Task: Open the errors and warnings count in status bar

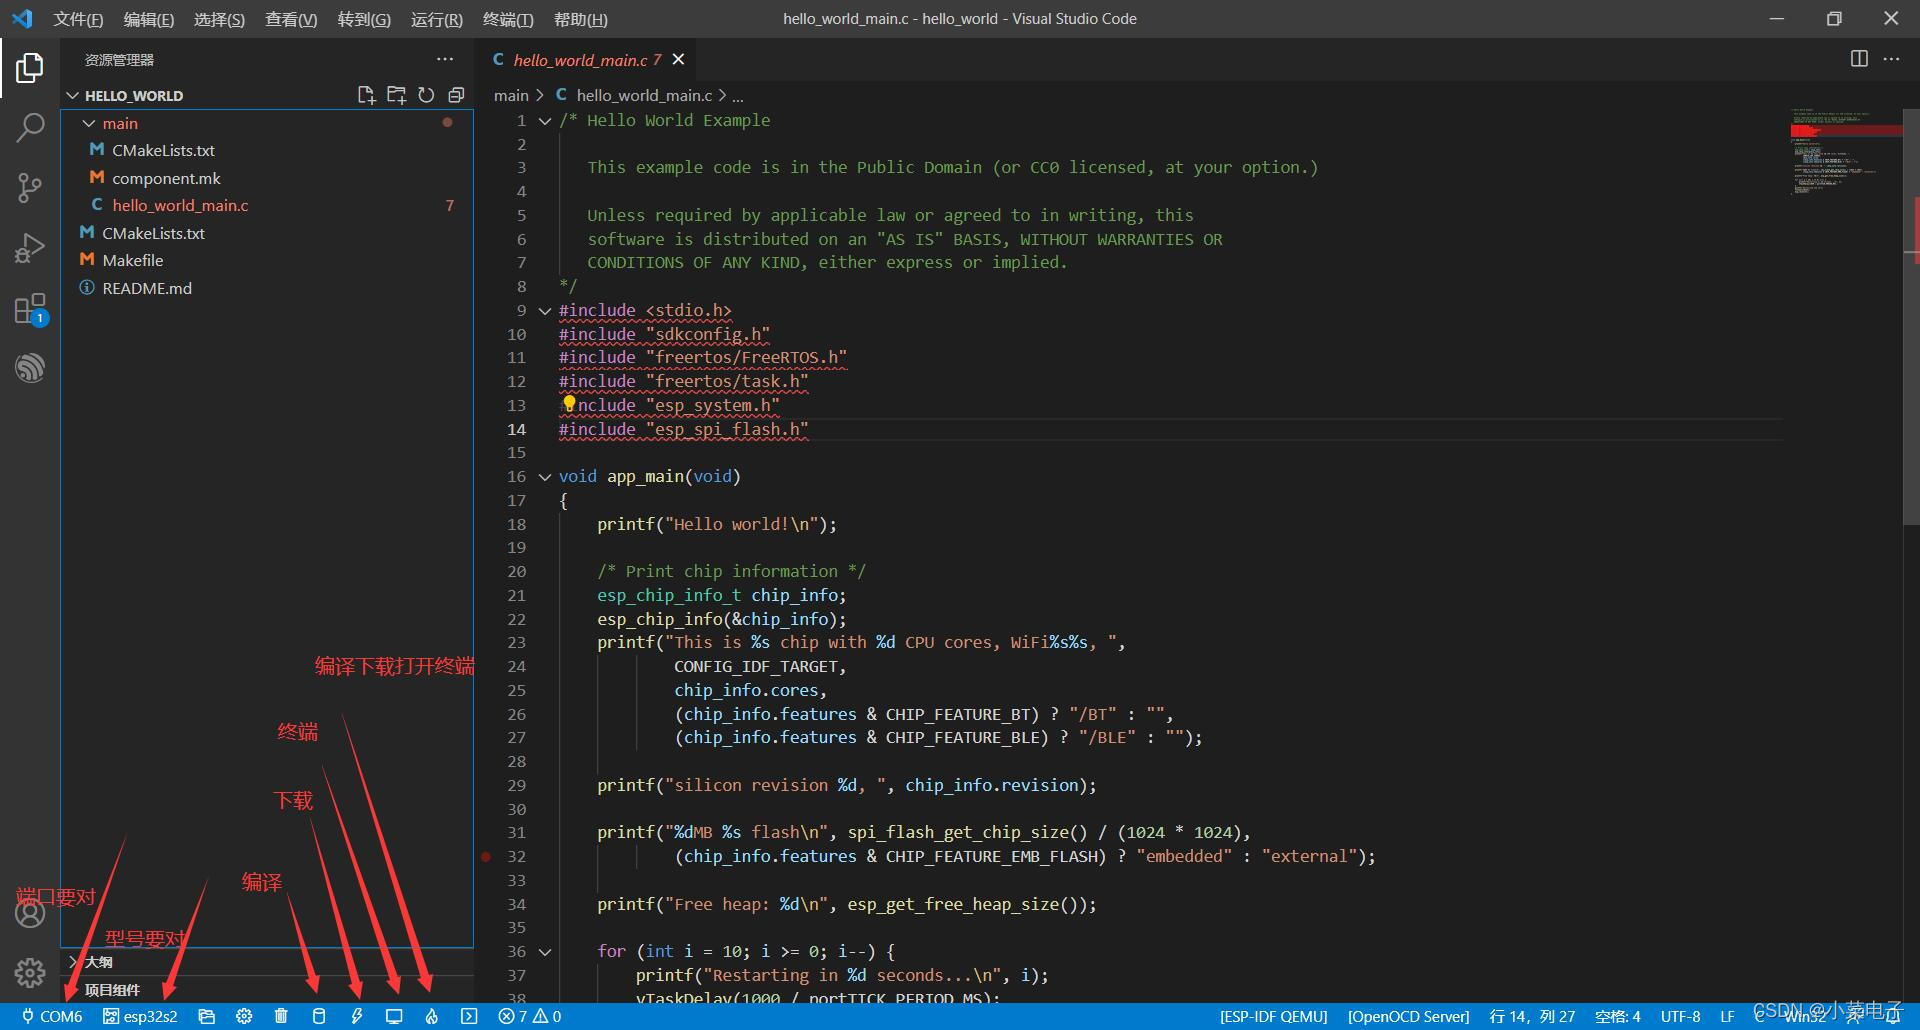Action: tap(530, 1016)
